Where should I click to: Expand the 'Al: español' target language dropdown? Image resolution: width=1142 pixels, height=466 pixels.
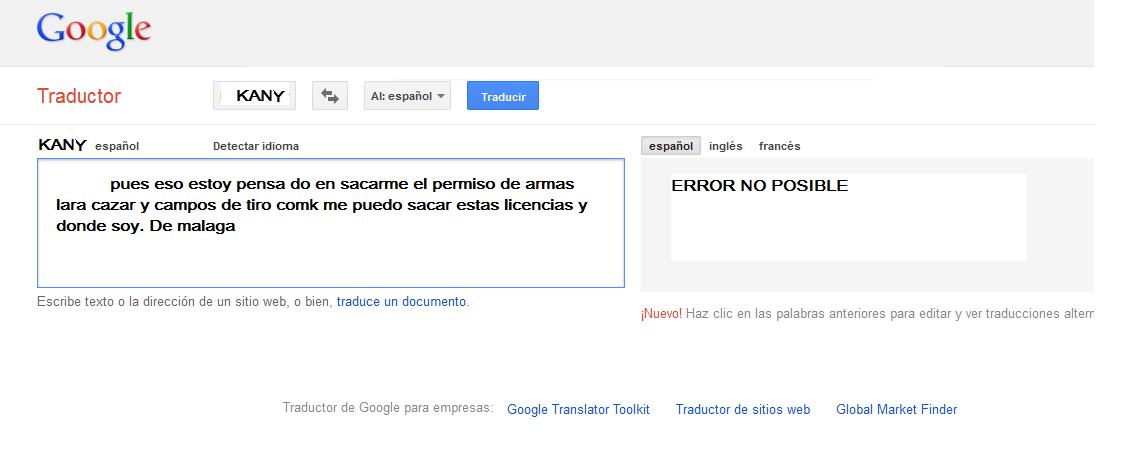coord(407,96)
